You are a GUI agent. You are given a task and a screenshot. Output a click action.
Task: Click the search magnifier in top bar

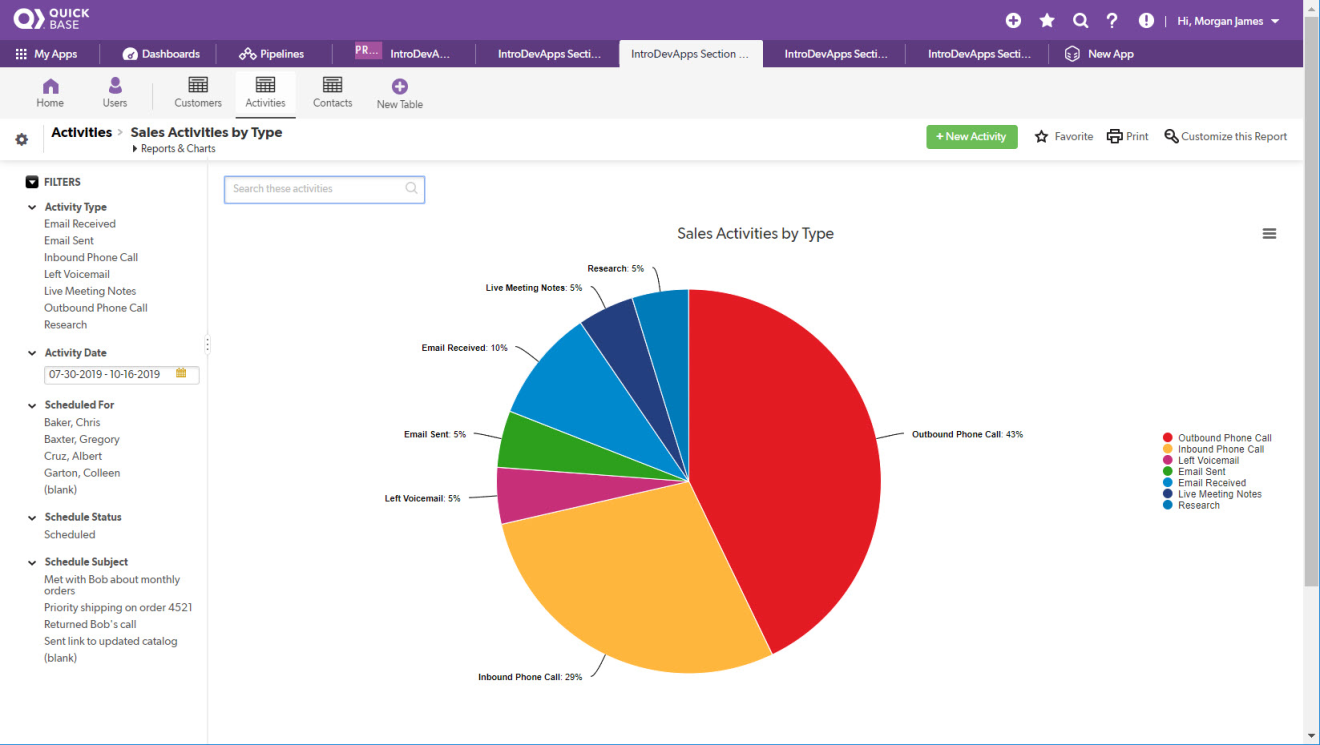[1080, 21]
